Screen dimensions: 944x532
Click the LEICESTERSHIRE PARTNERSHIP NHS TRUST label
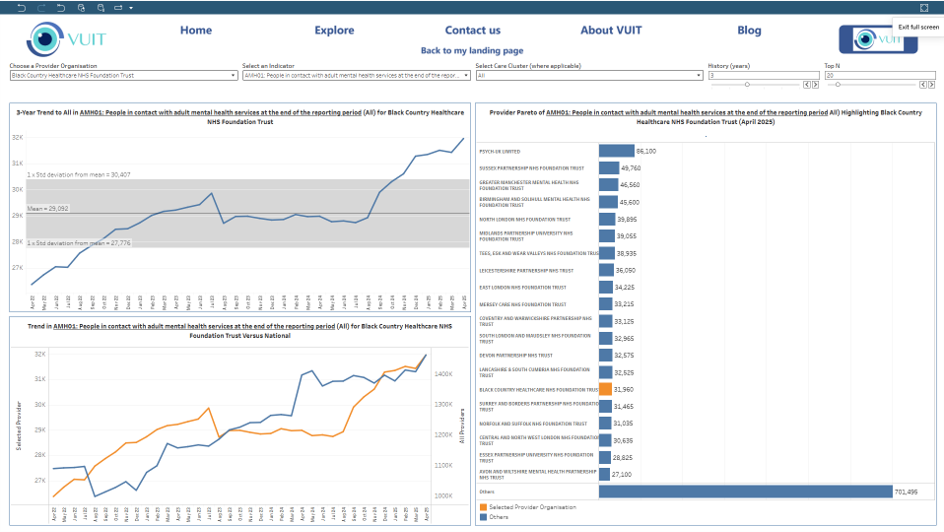coord(526,271)
